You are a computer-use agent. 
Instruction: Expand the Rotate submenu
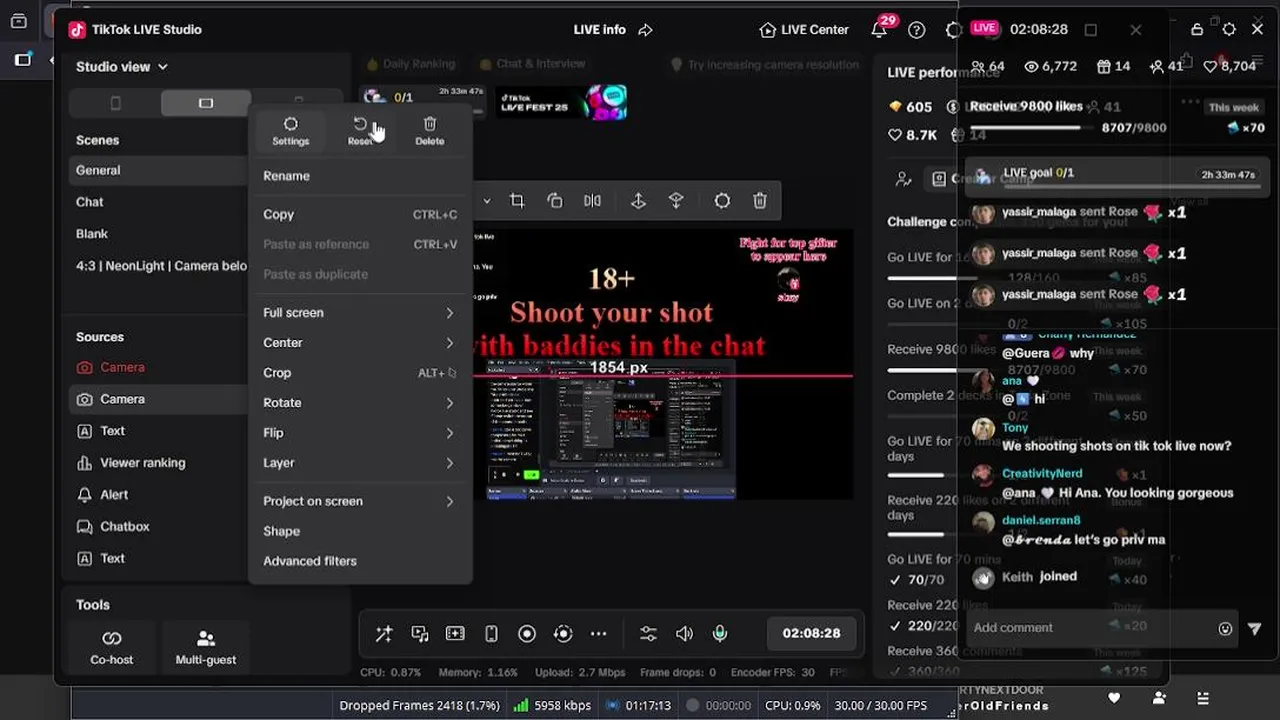tap(360, 403)
